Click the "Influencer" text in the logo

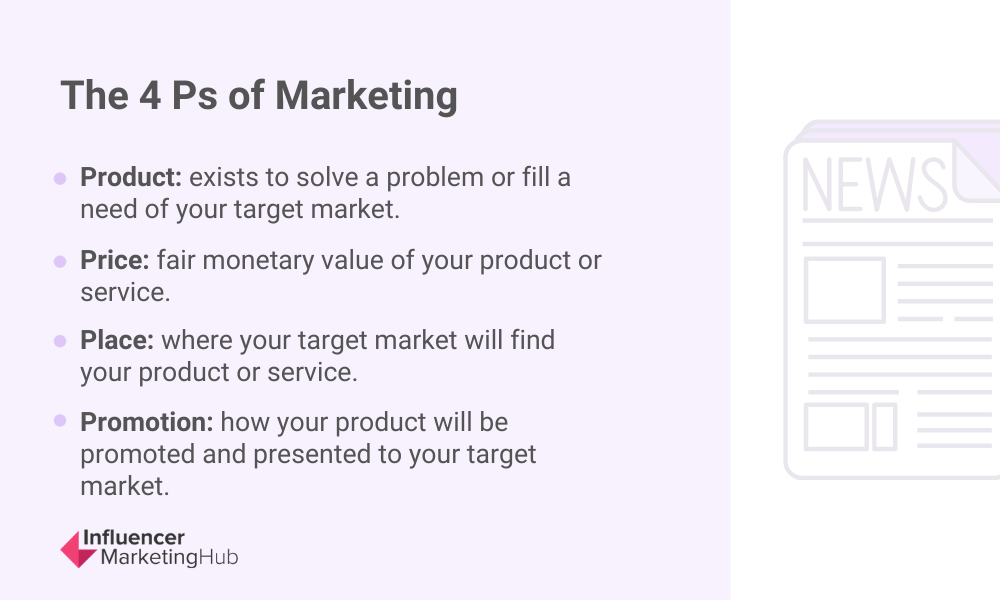(134, 538)
